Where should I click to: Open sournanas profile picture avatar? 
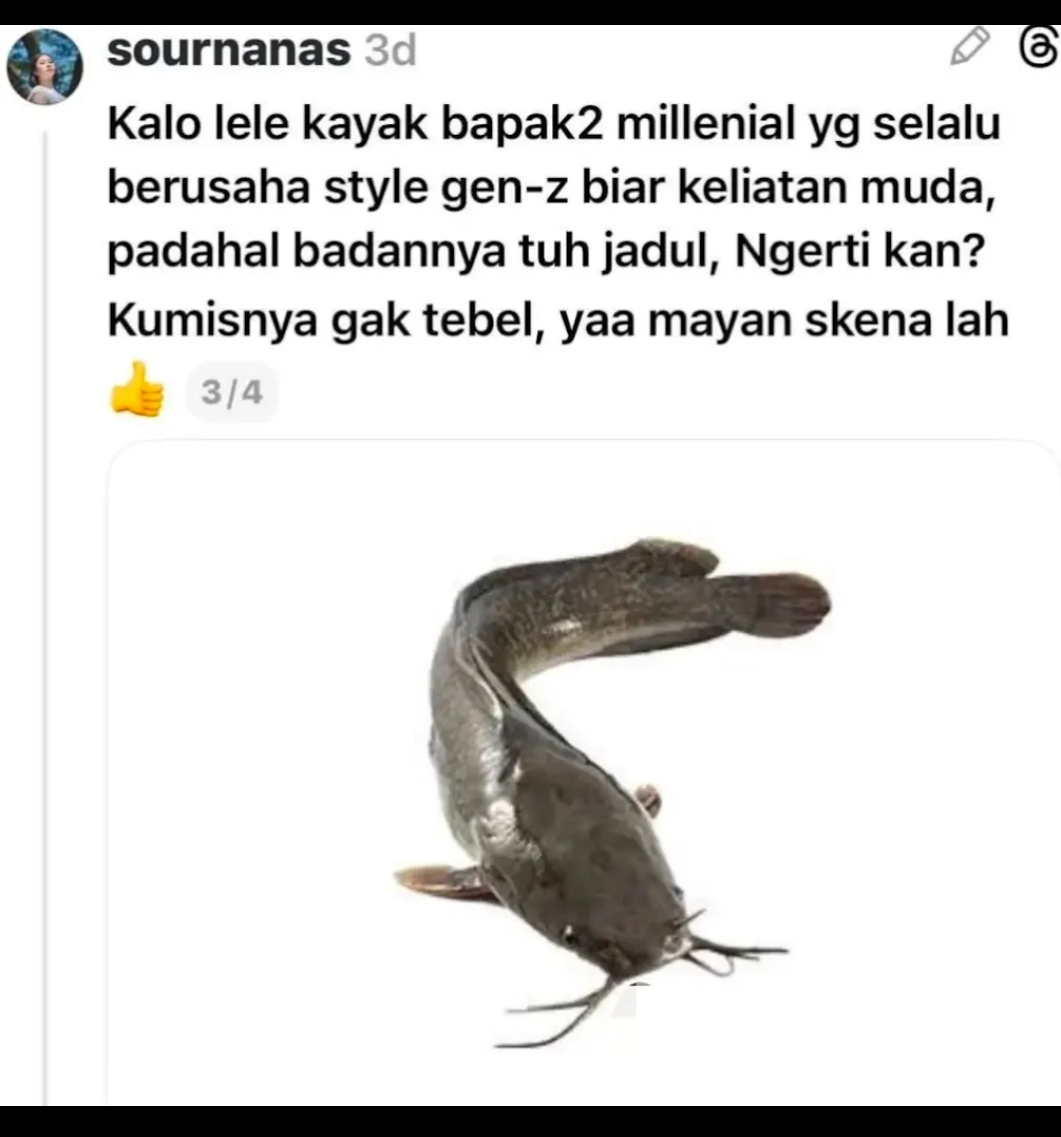tap(44, 67)
